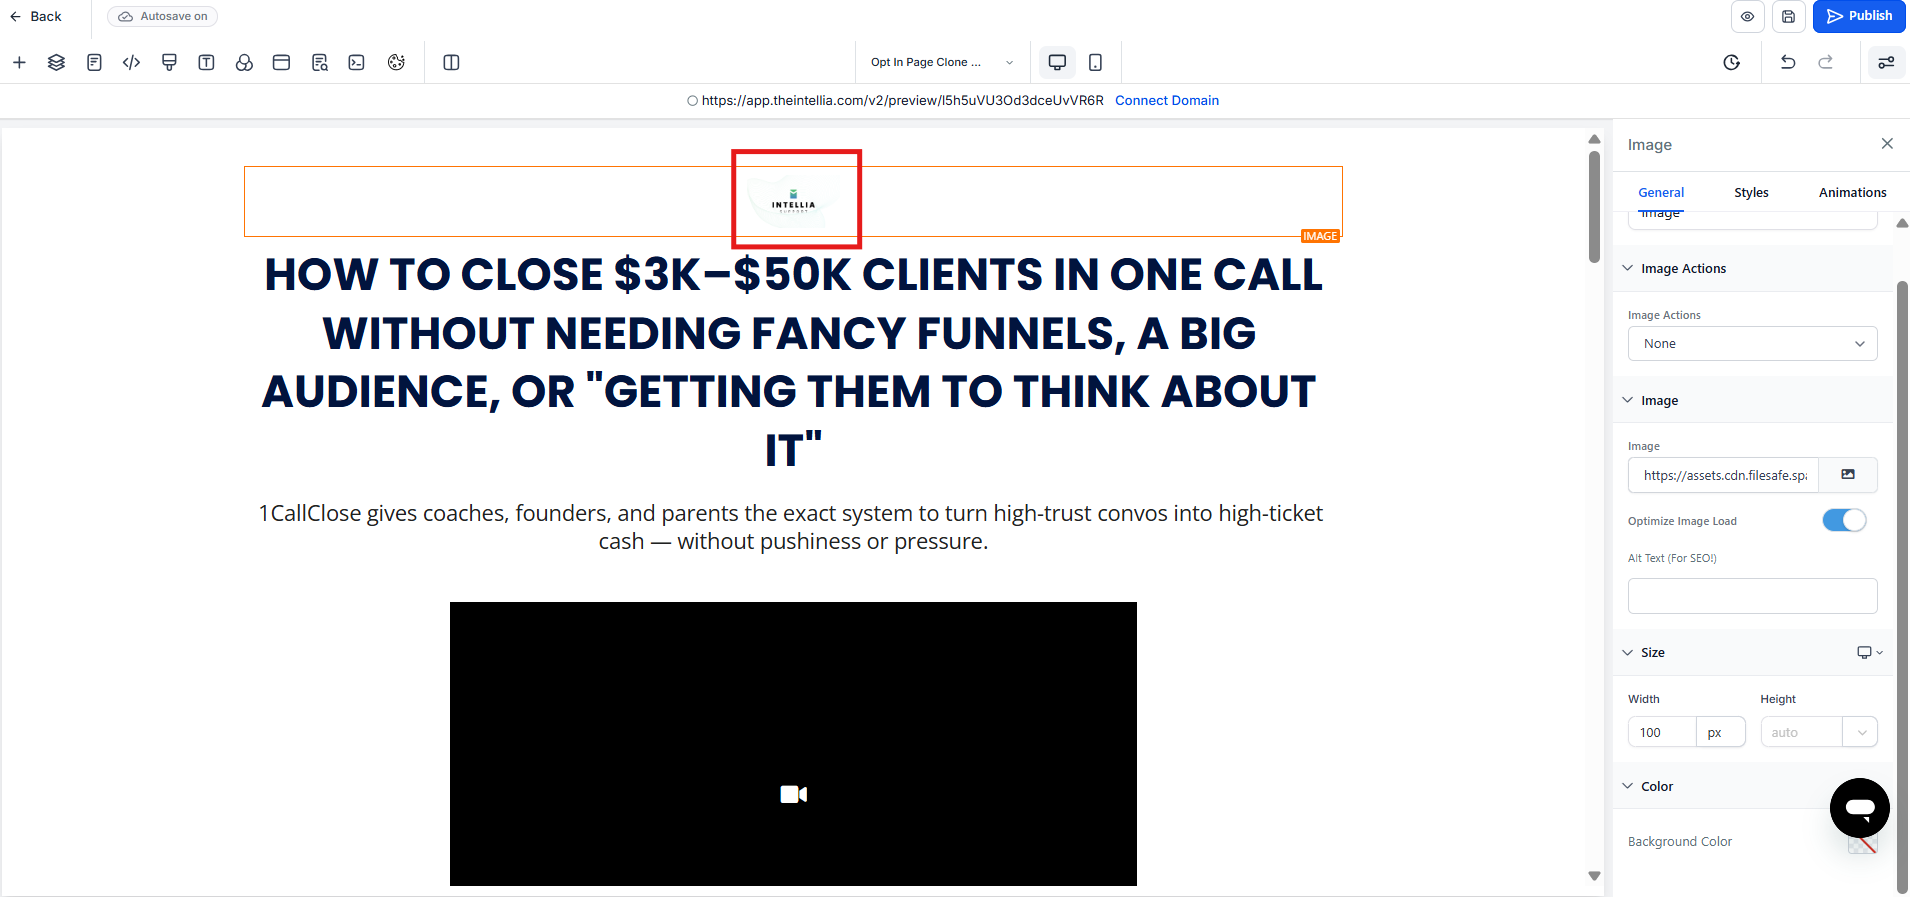Open the image picker beside URL field

(1847, 475)
